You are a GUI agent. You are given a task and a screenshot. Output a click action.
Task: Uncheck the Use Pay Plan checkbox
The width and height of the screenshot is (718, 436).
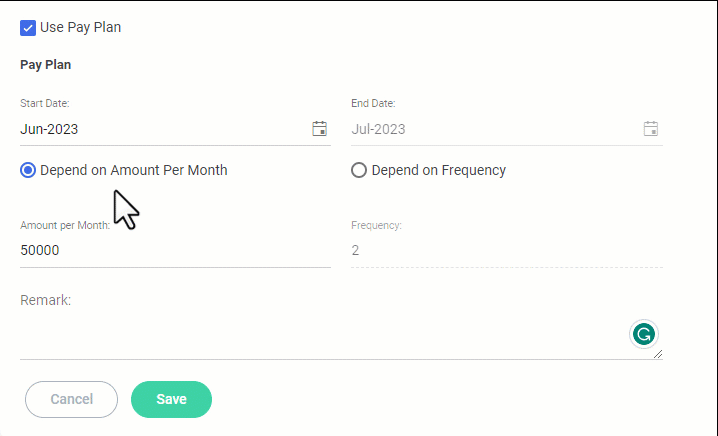click(28, 27)
